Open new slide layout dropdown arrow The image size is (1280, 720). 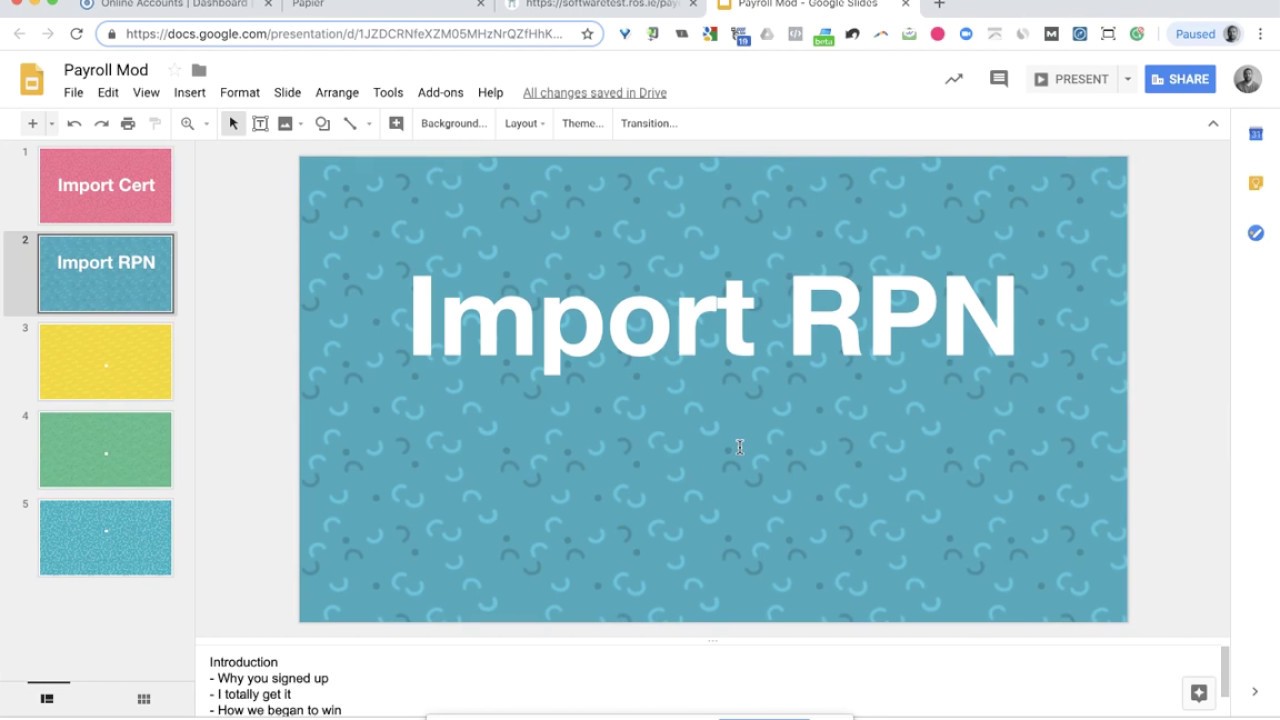click(51, 124)
